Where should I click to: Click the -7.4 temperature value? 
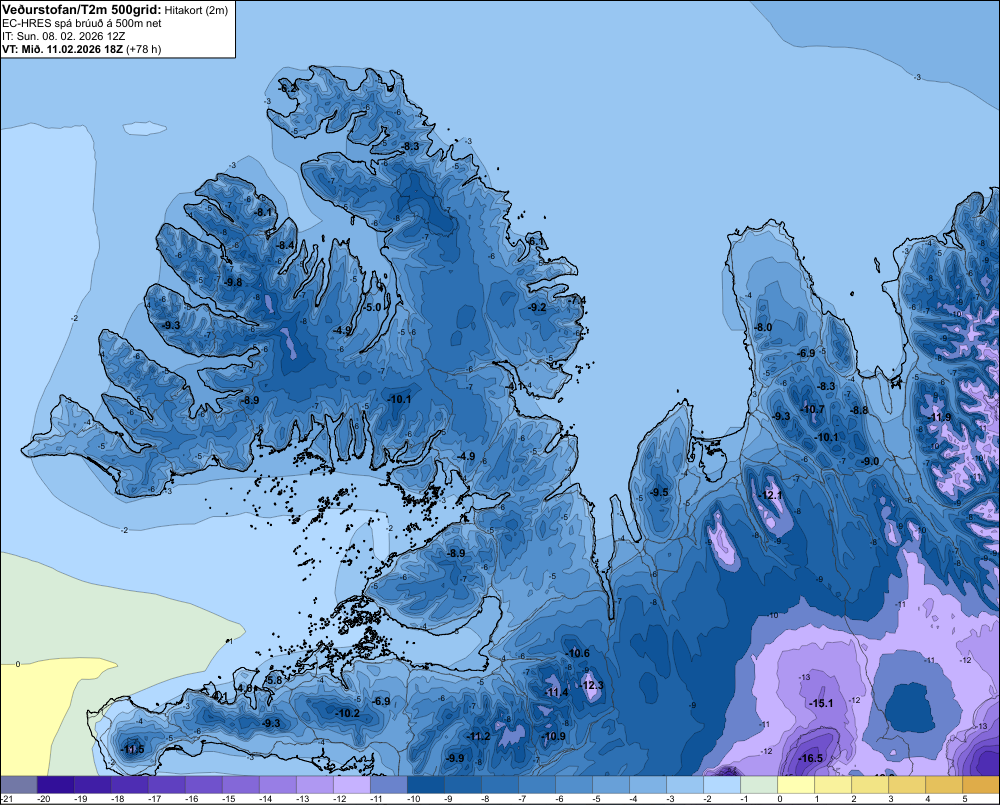point(577,300)
